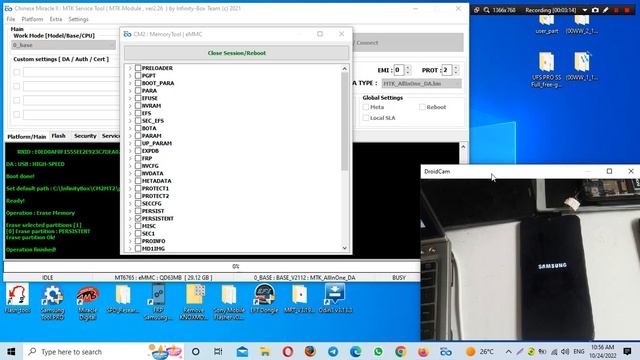Open the Flash tools desktop shortcut
The height and width of the screenshot is (360, 640).
18,299
